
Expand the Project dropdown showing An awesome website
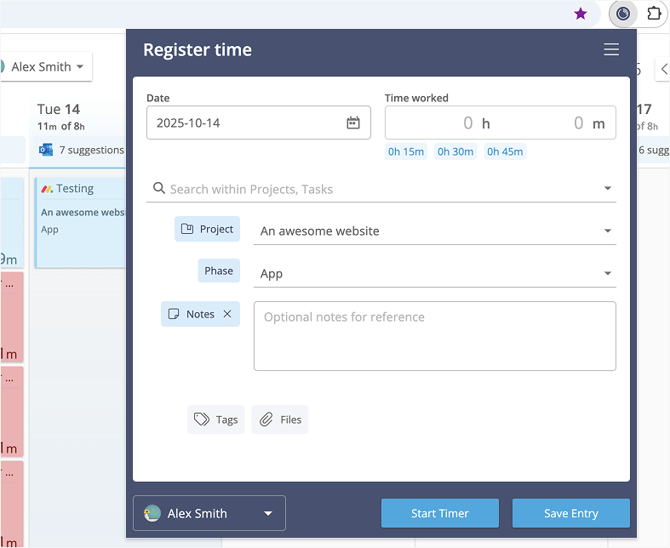[x=607, y=231]
